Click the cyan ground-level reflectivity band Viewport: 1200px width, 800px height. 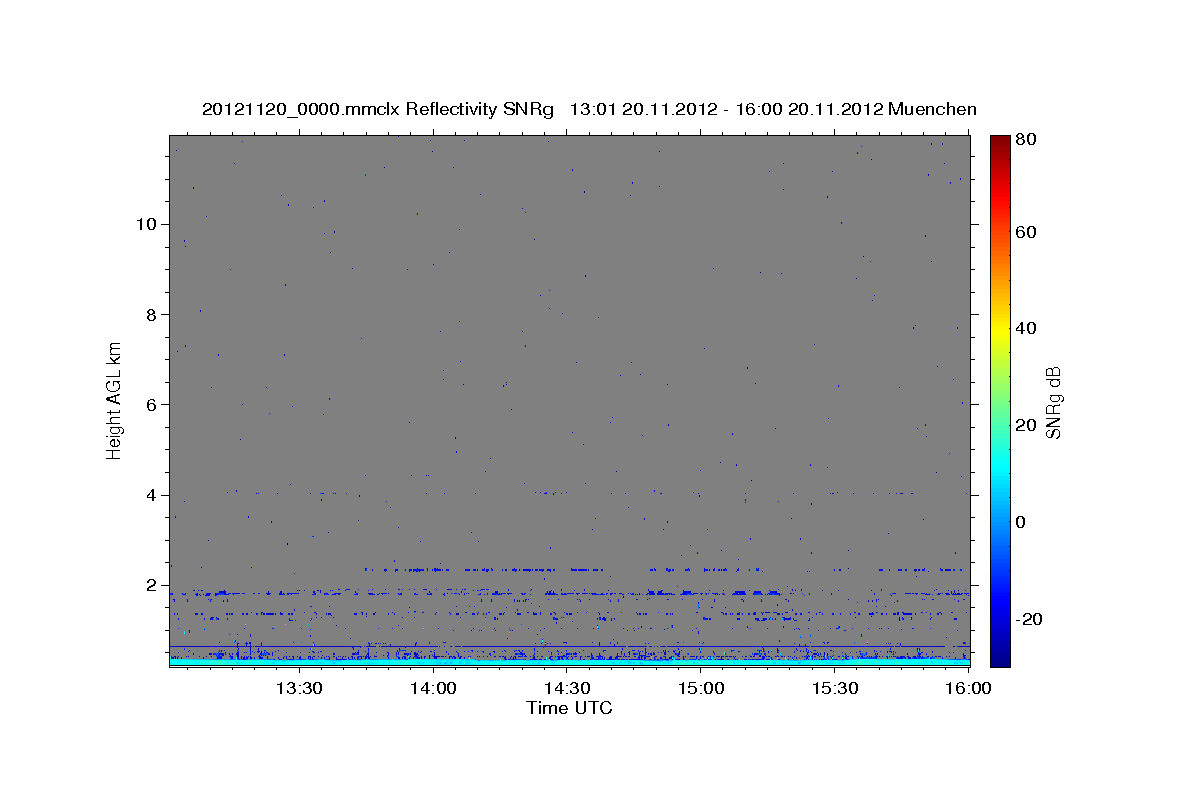click(569, 662)
